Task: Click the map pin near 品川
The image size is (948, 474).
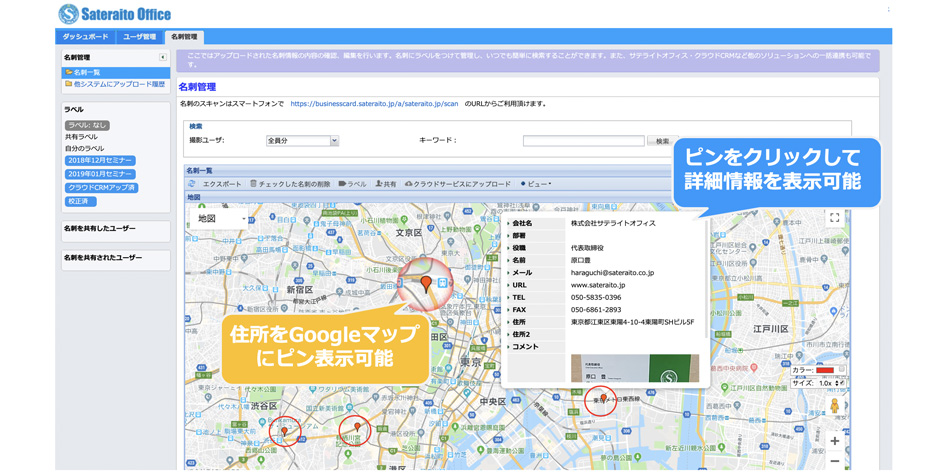Action: pos(357,427)
